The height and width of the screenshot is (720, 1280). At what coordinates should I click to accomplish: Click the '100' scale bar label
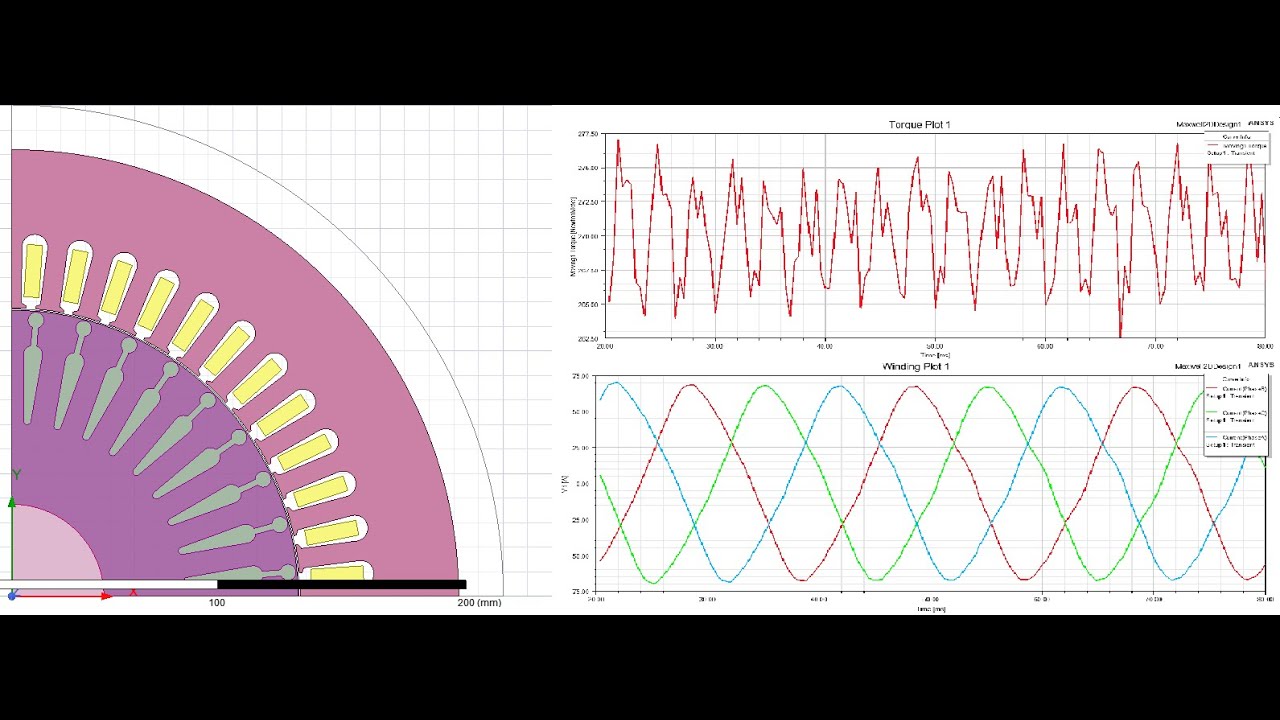tap(216, 603)
